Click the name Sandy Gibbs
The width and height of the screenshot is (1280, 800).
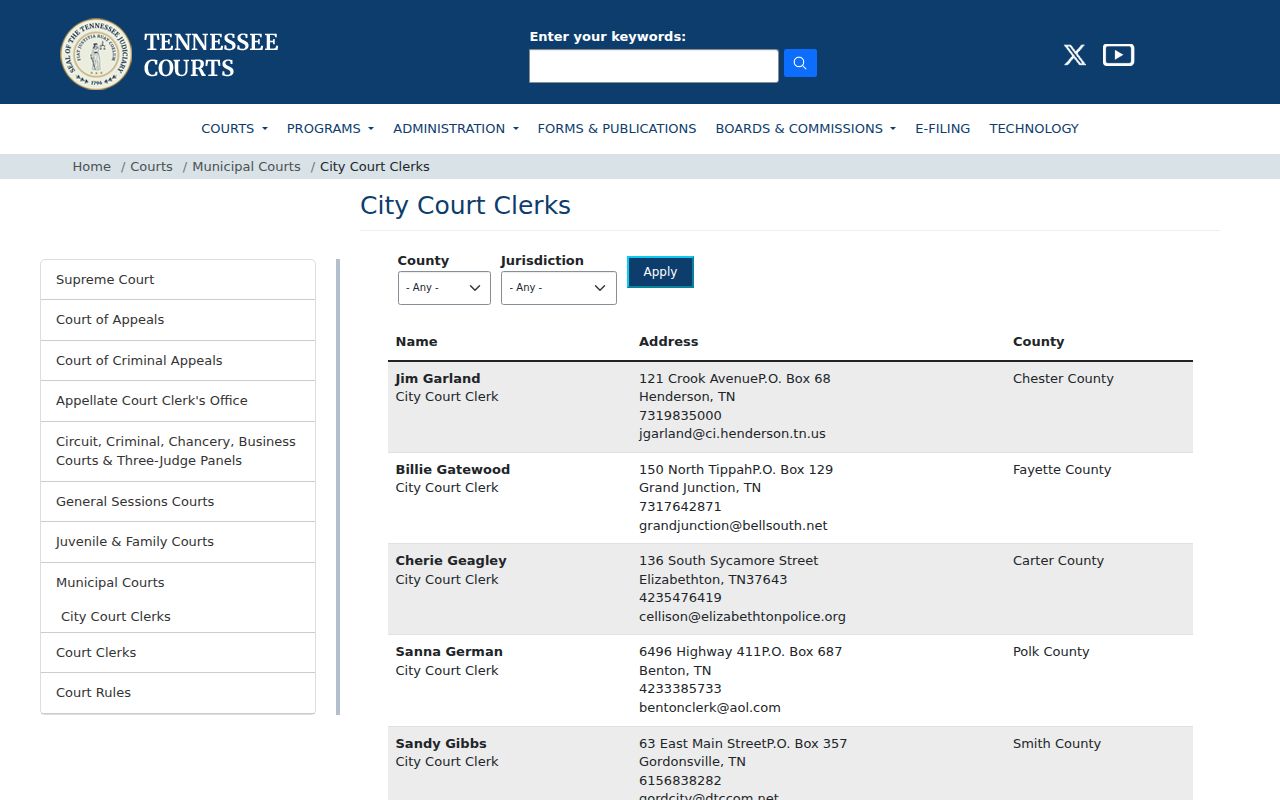tap(441, 744)
